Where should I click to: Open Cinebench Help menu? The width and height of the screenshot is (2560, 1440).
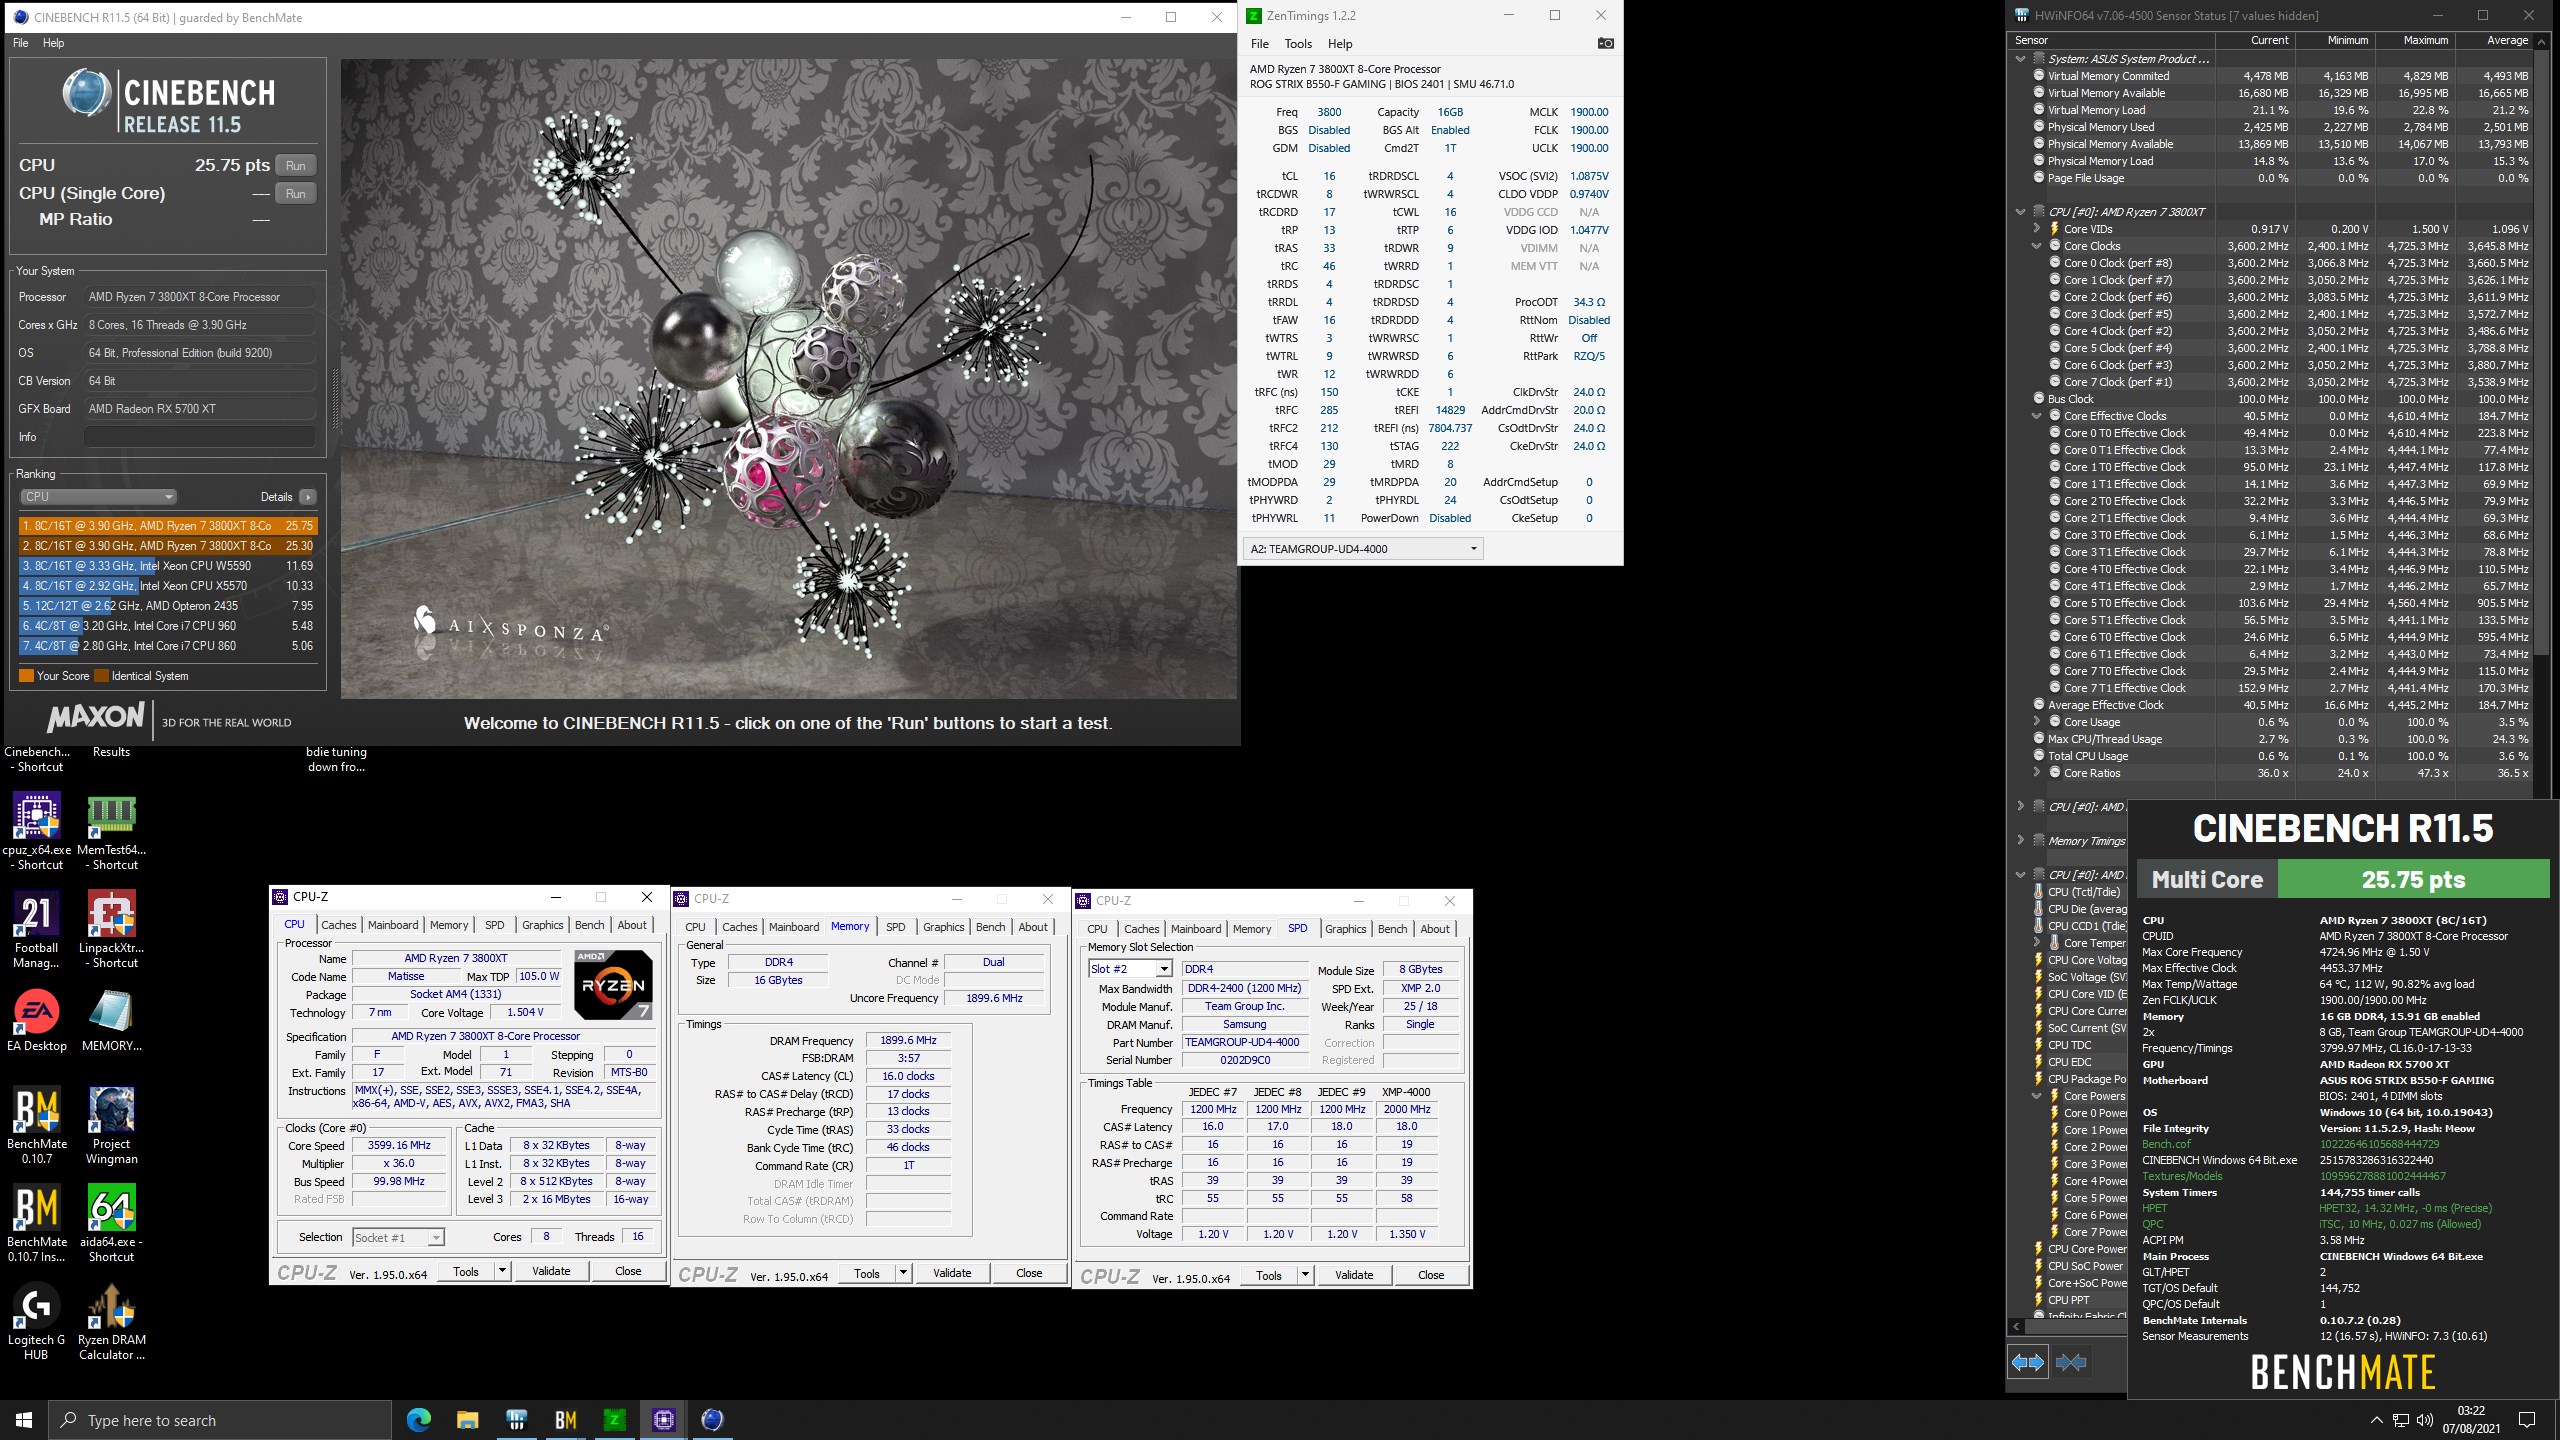click(x=54, y=43)
